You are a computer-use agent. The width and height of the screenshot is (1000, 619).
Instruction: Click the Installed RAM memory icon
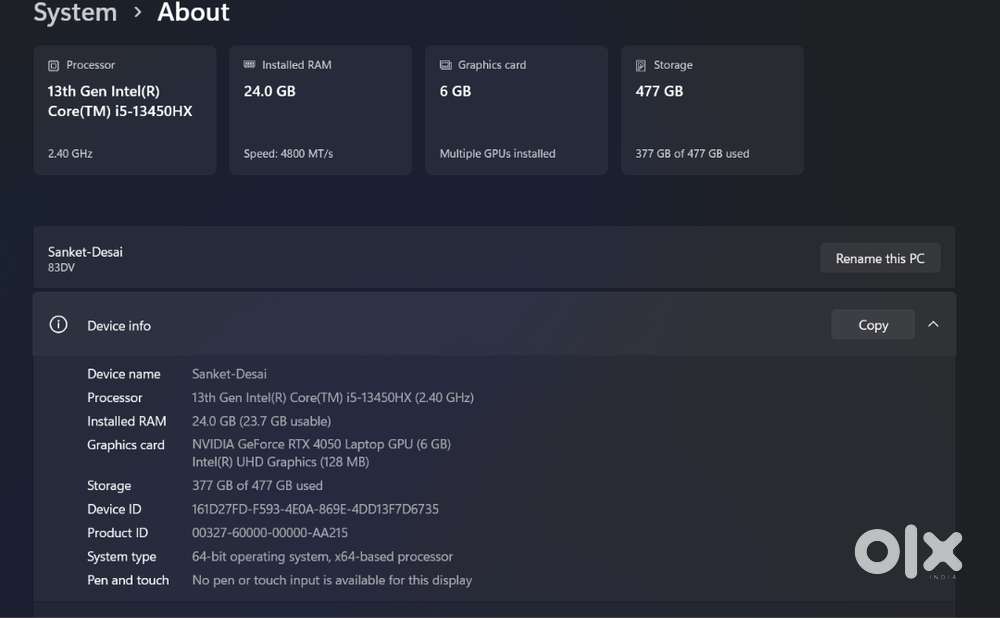click(249, 64)
